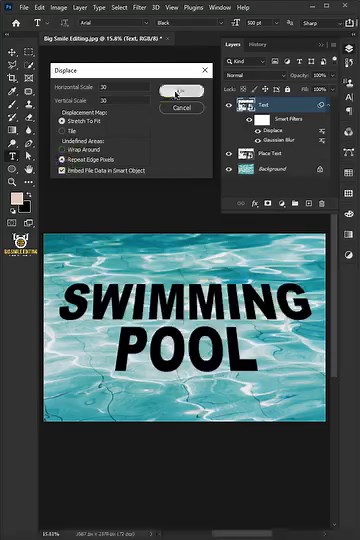Click the Home icon in options bar

[x=16, y=23]
